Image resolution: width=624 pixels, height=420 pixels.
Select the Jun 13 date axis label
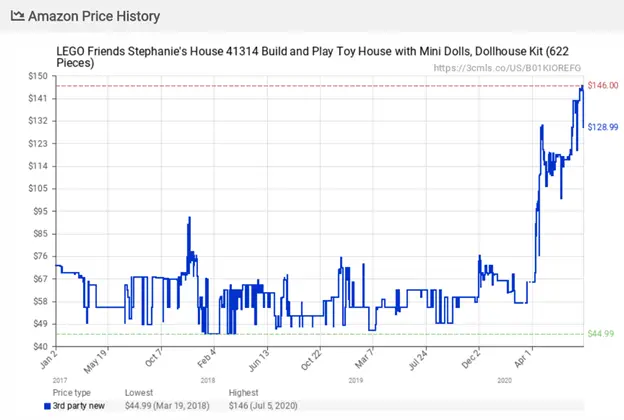pyautogui.click(x=259, y=360)
